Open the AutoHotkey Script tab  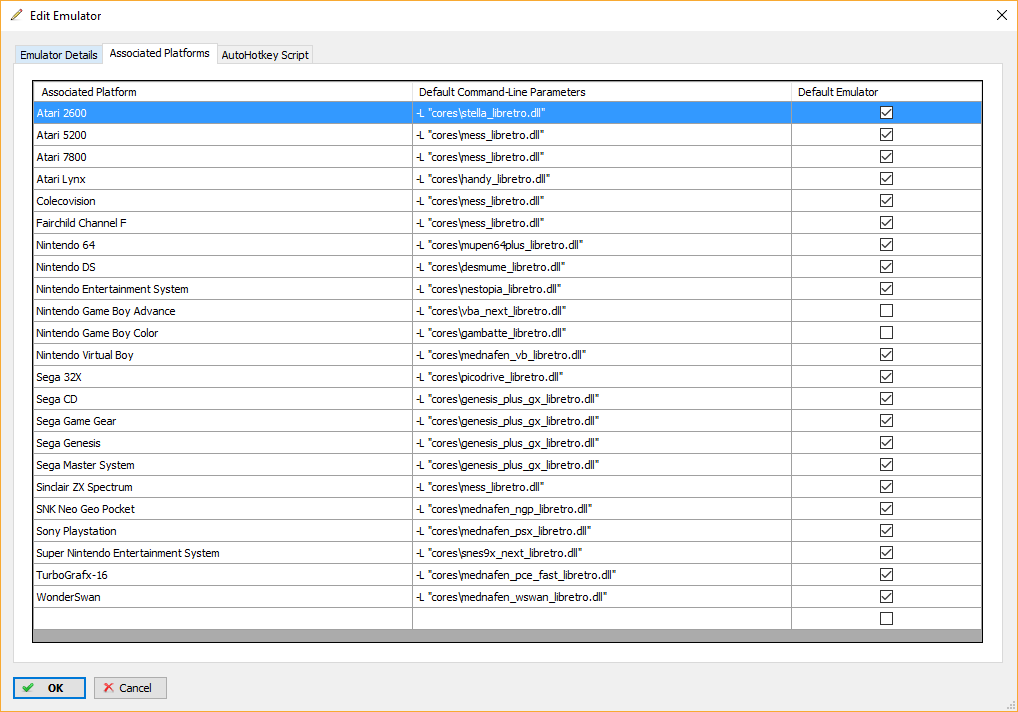[x=265, y=55]
